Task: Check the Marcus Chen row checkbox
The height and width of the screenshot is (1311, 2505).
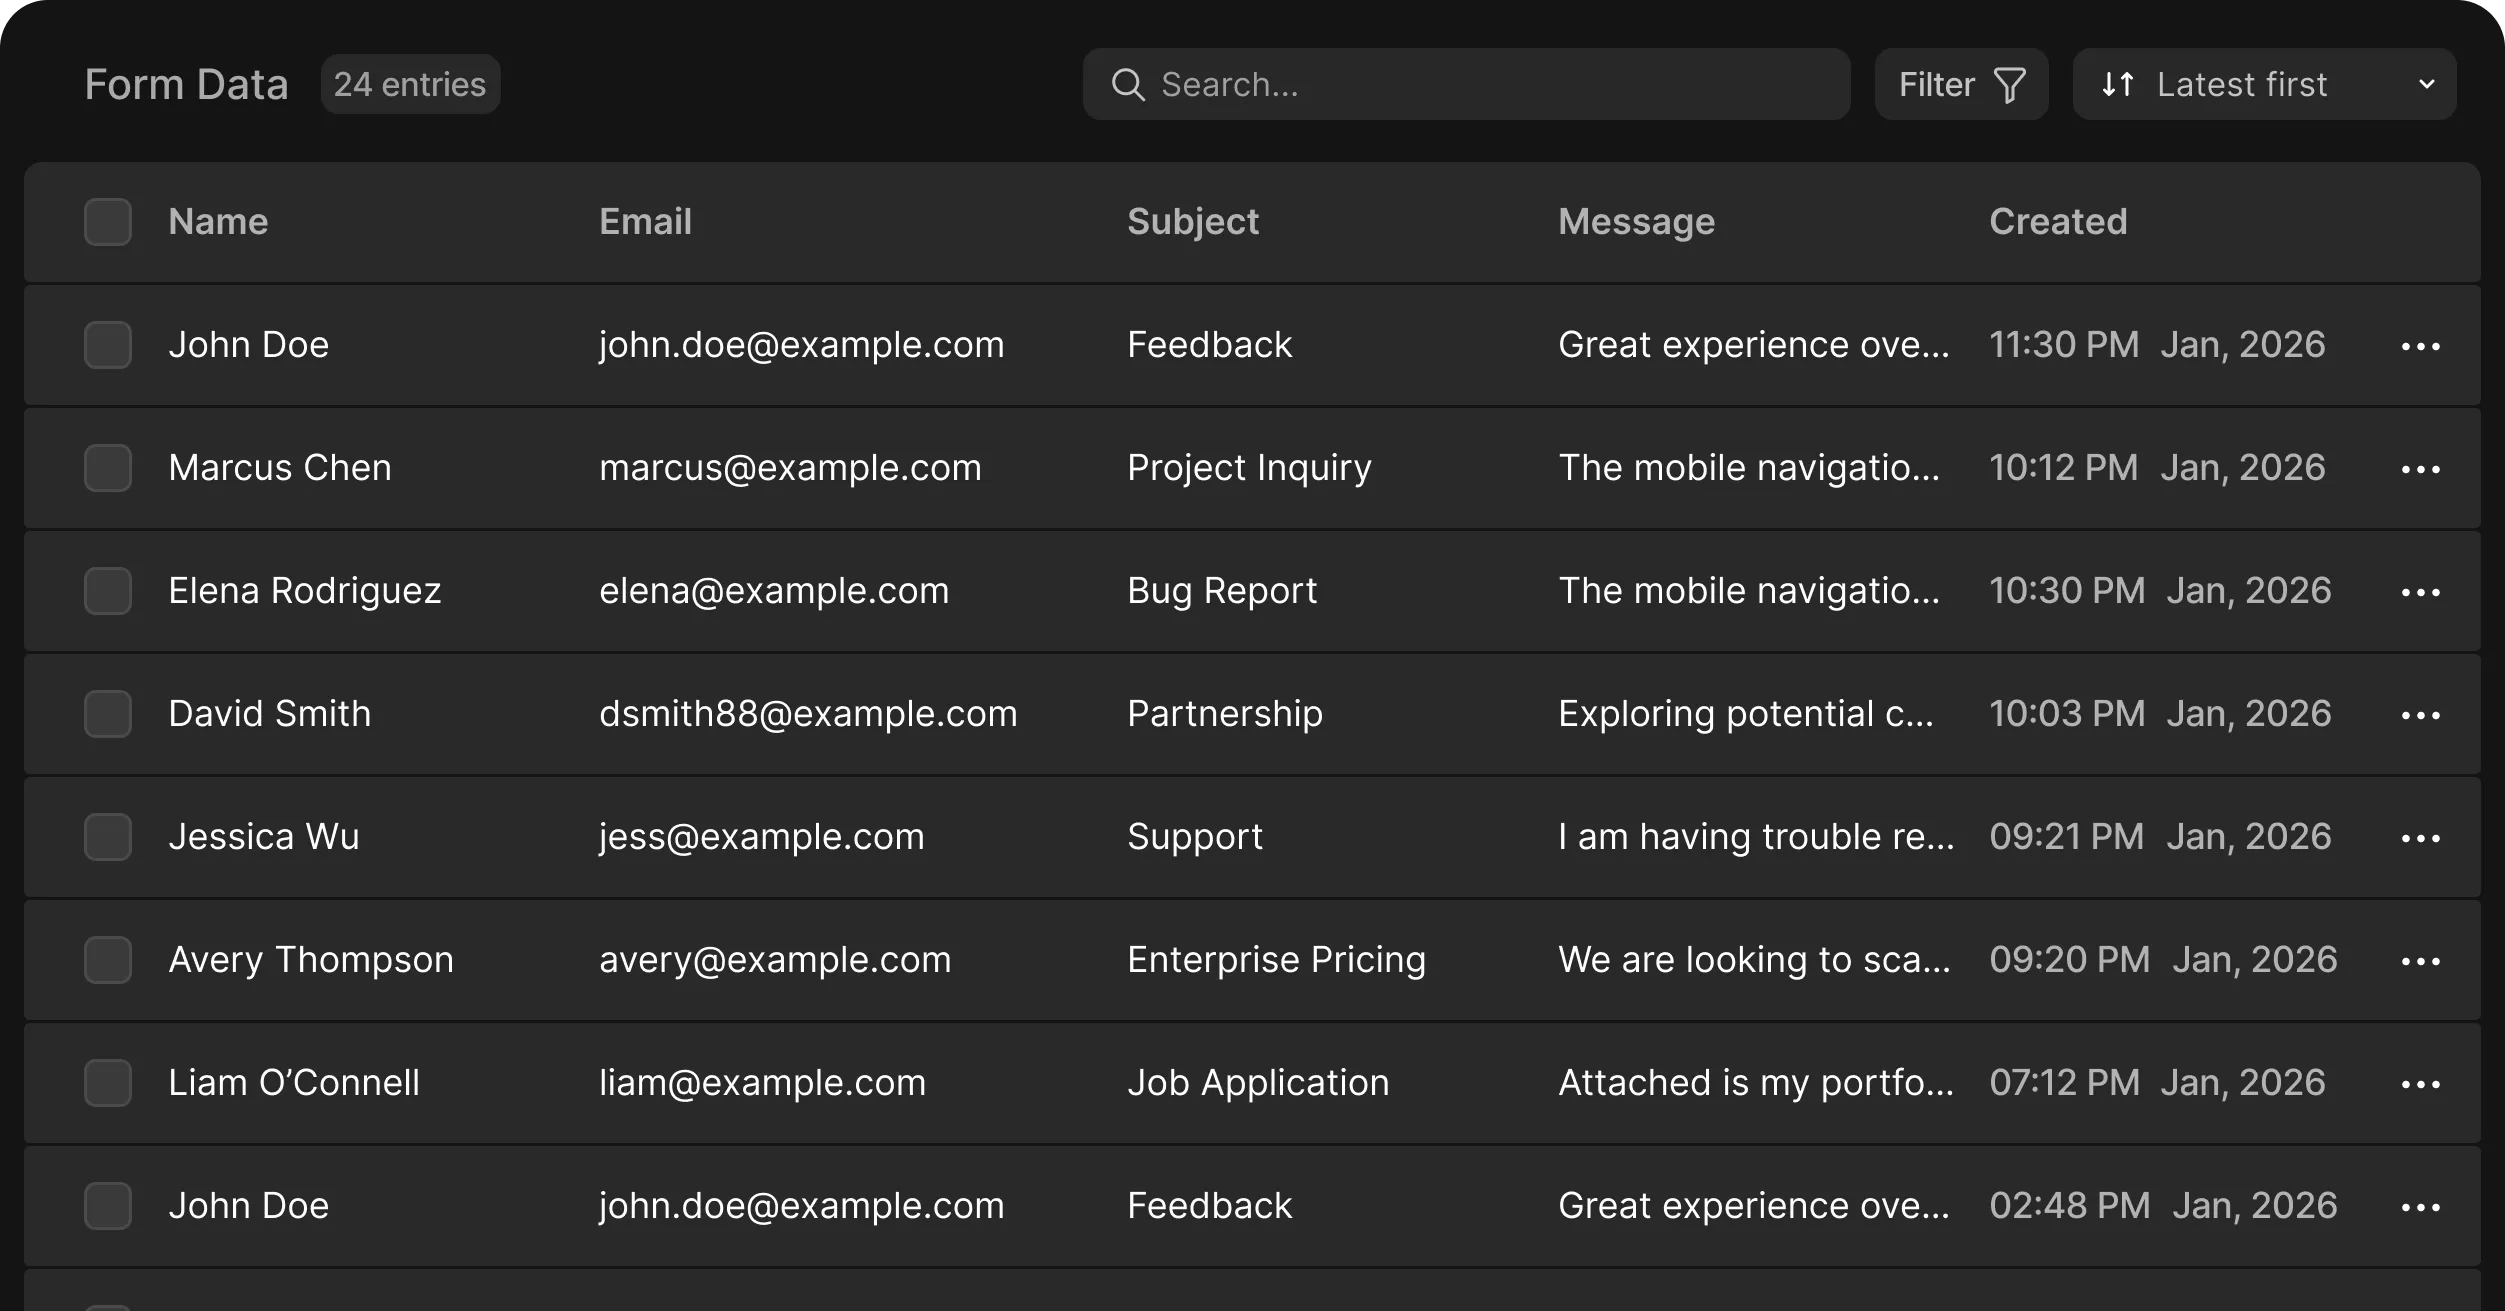Action: 108,468
